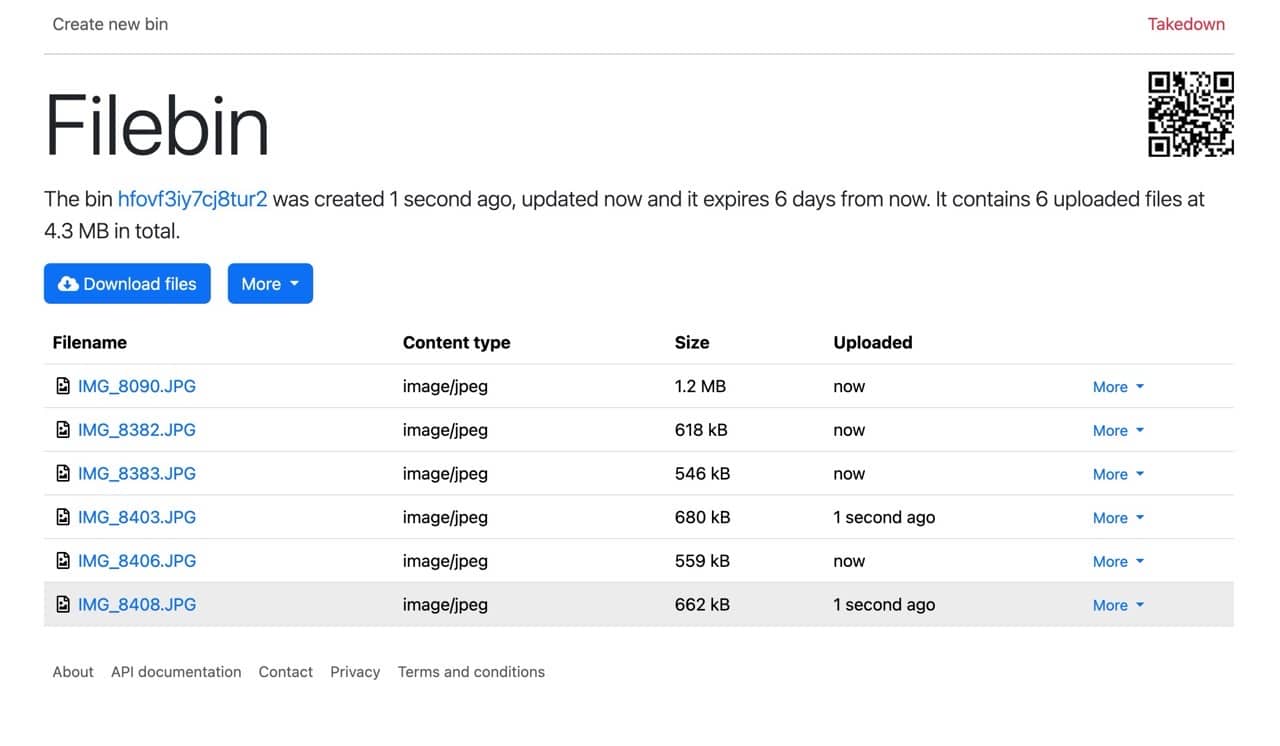Expand the More menu for IMG_8408.JPG
Image resolution: width=1280 pixels, height=746 pixels.
(x=1118, y=605)
